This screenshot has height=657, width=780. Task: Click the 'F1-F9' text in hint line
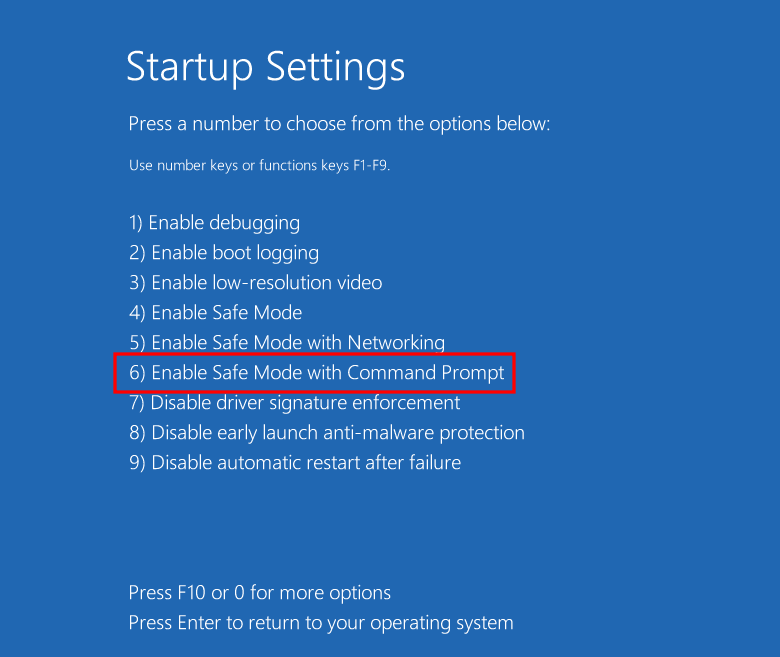(x=367, y=165)
